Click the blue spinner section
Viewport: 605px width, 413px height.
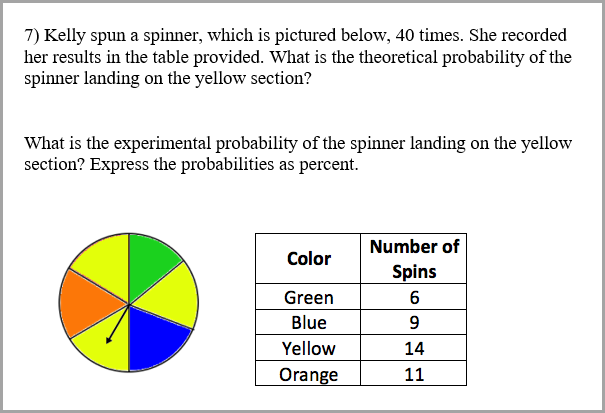pos(156,336)
